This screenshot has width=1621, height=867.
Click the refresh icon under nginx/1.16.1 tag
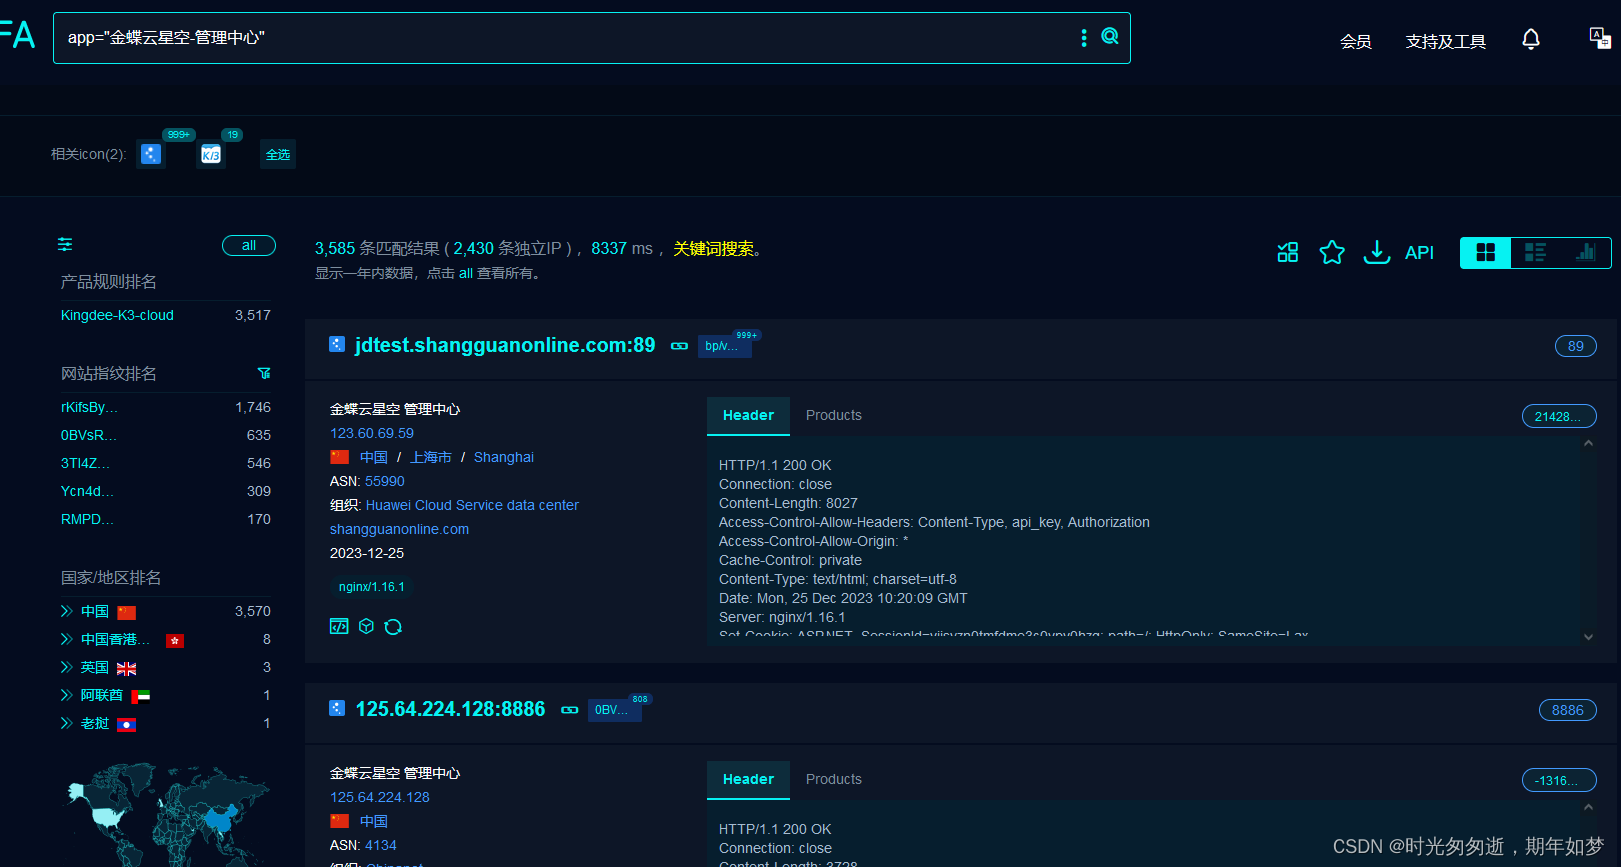click(393, 626)
